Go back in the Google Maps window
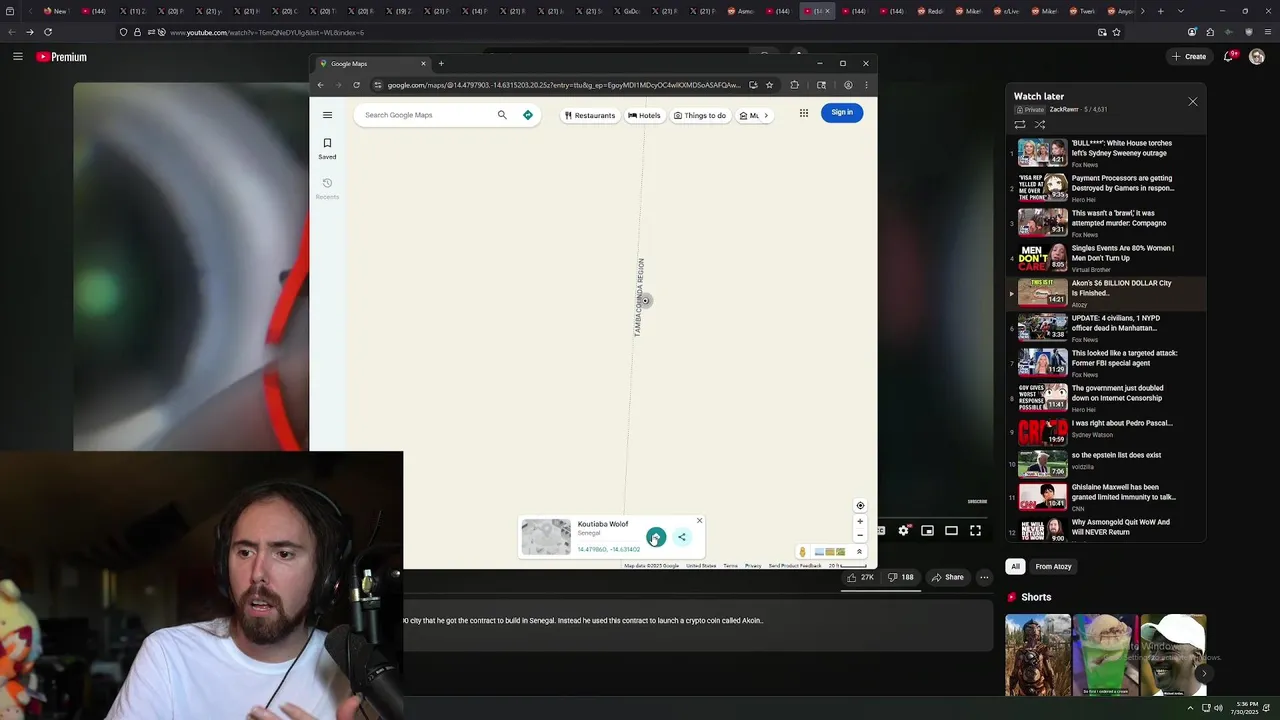Image resolution: width=1280 pixels, height=720 pixels. point(321,85)
